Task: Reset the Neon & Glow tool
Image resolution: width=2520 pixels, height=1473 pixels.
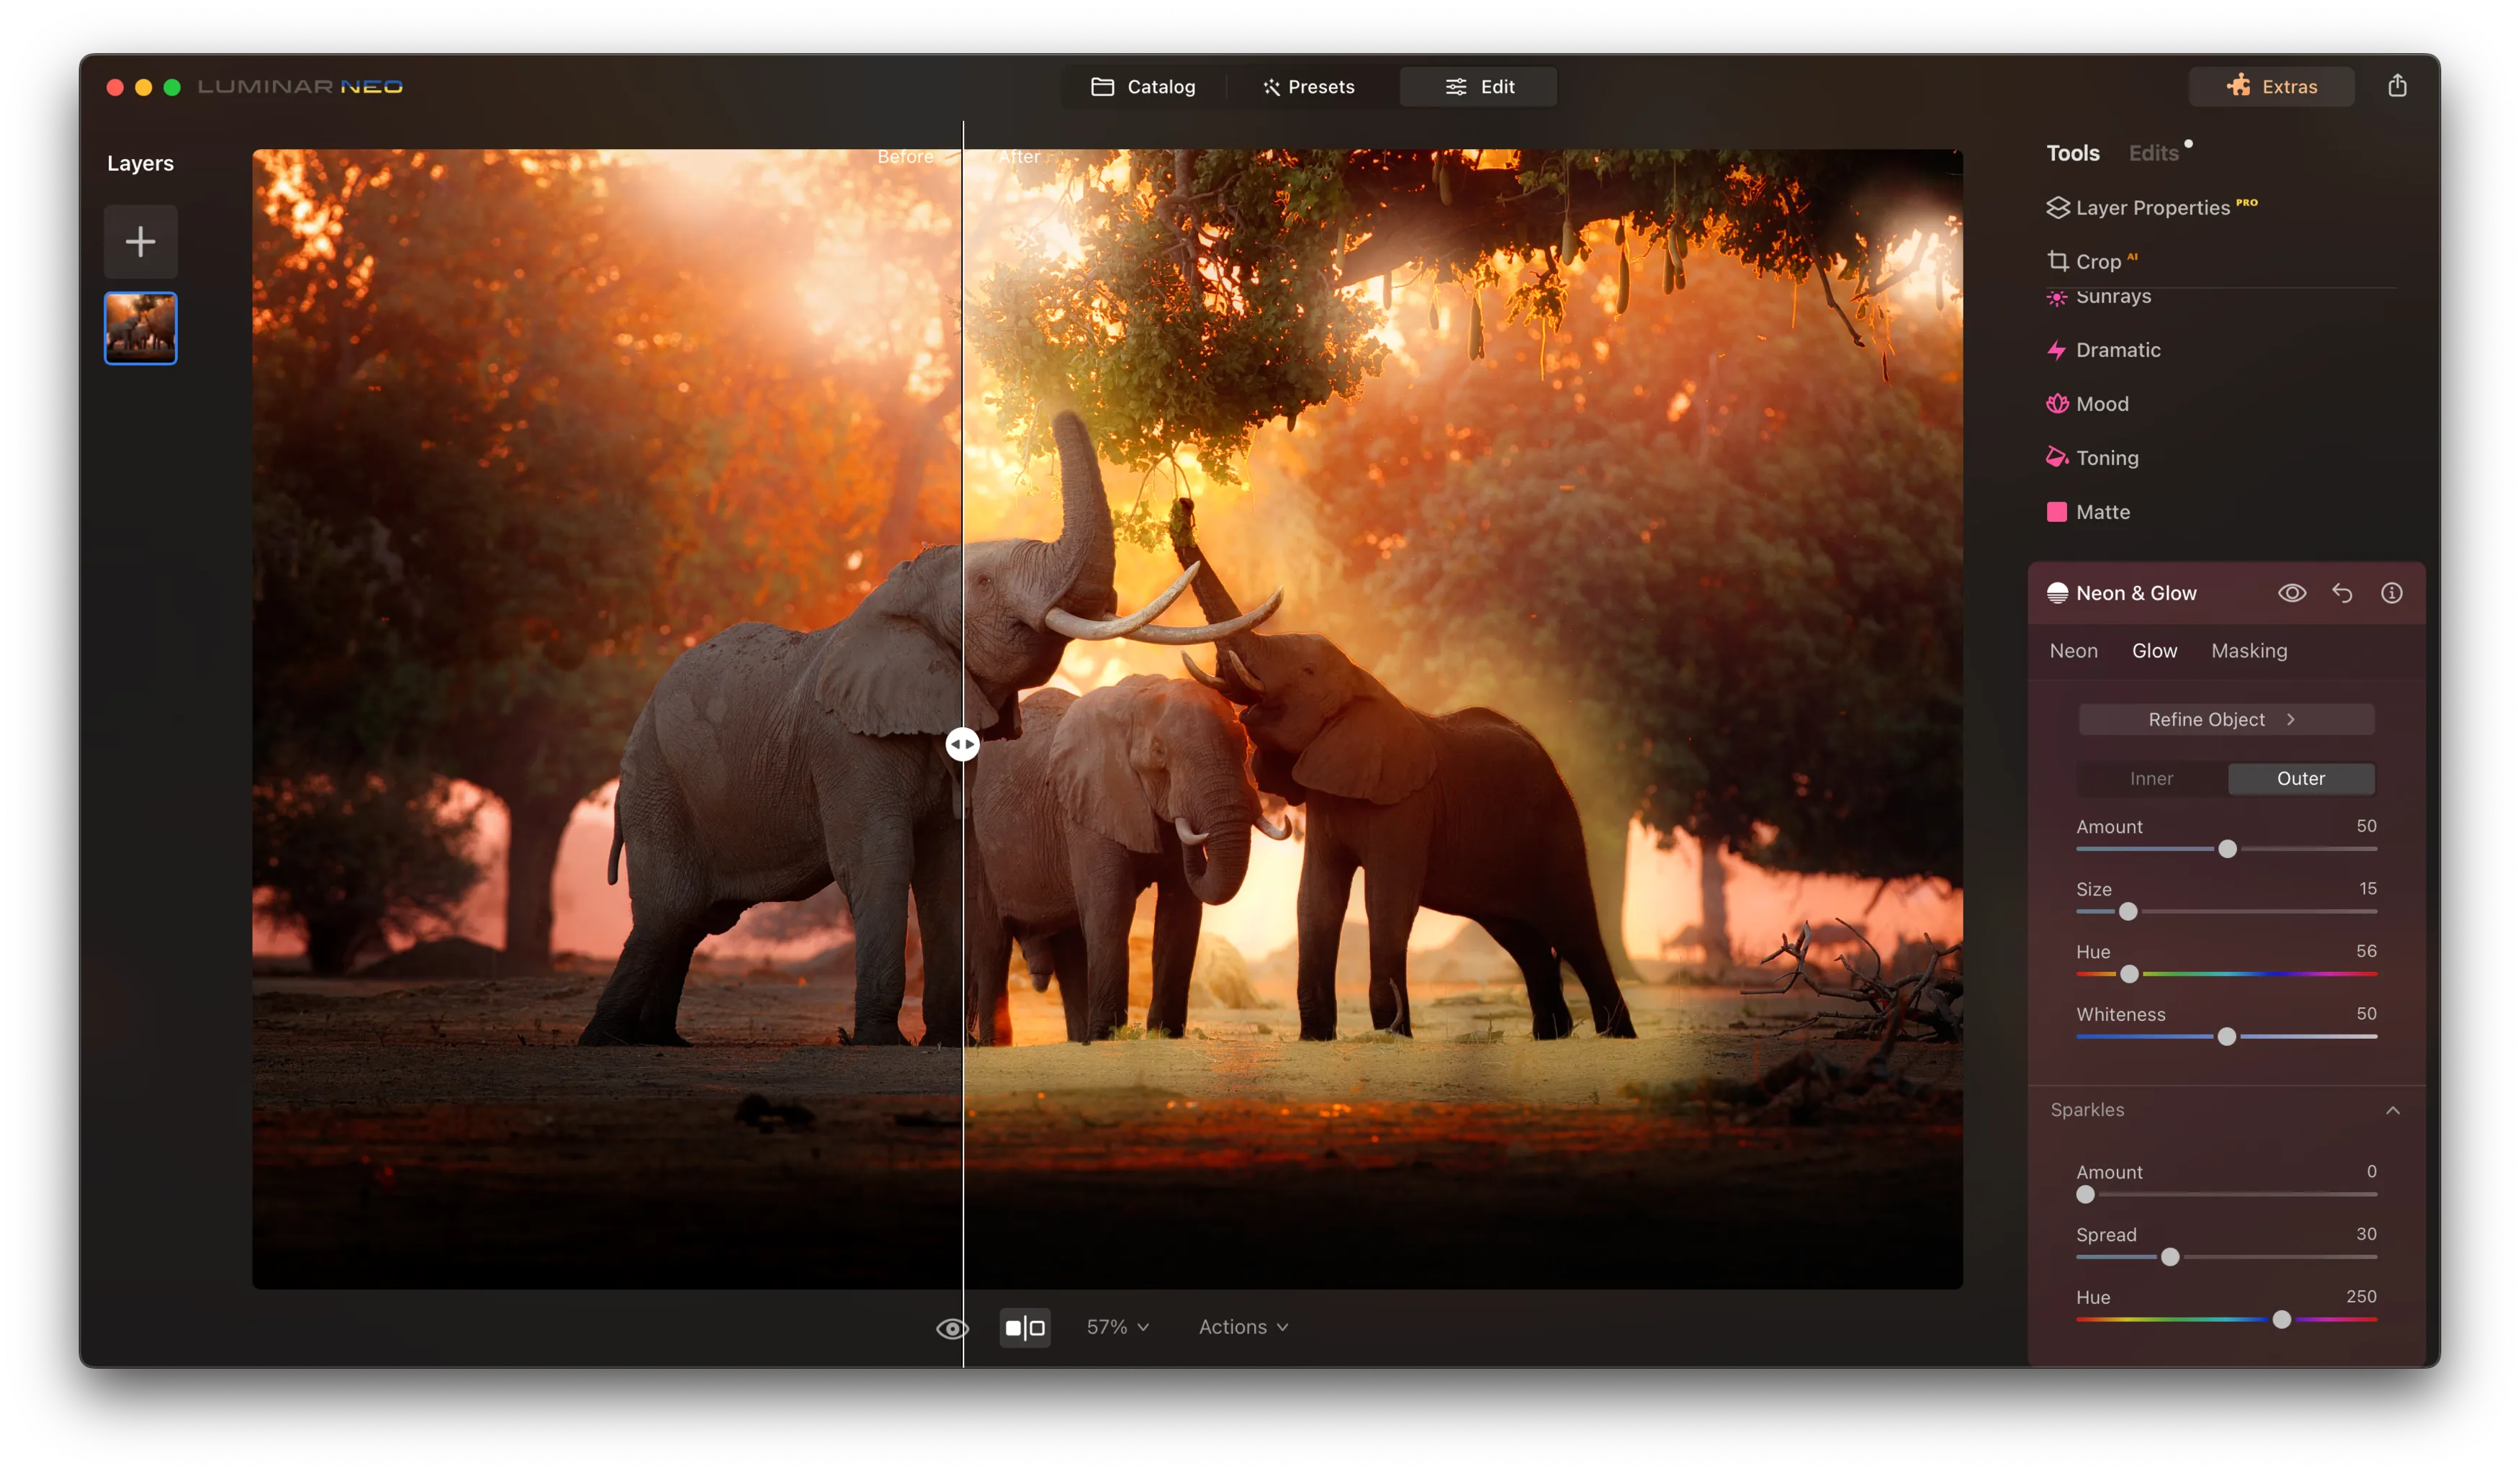Action: coord(2342,593)
